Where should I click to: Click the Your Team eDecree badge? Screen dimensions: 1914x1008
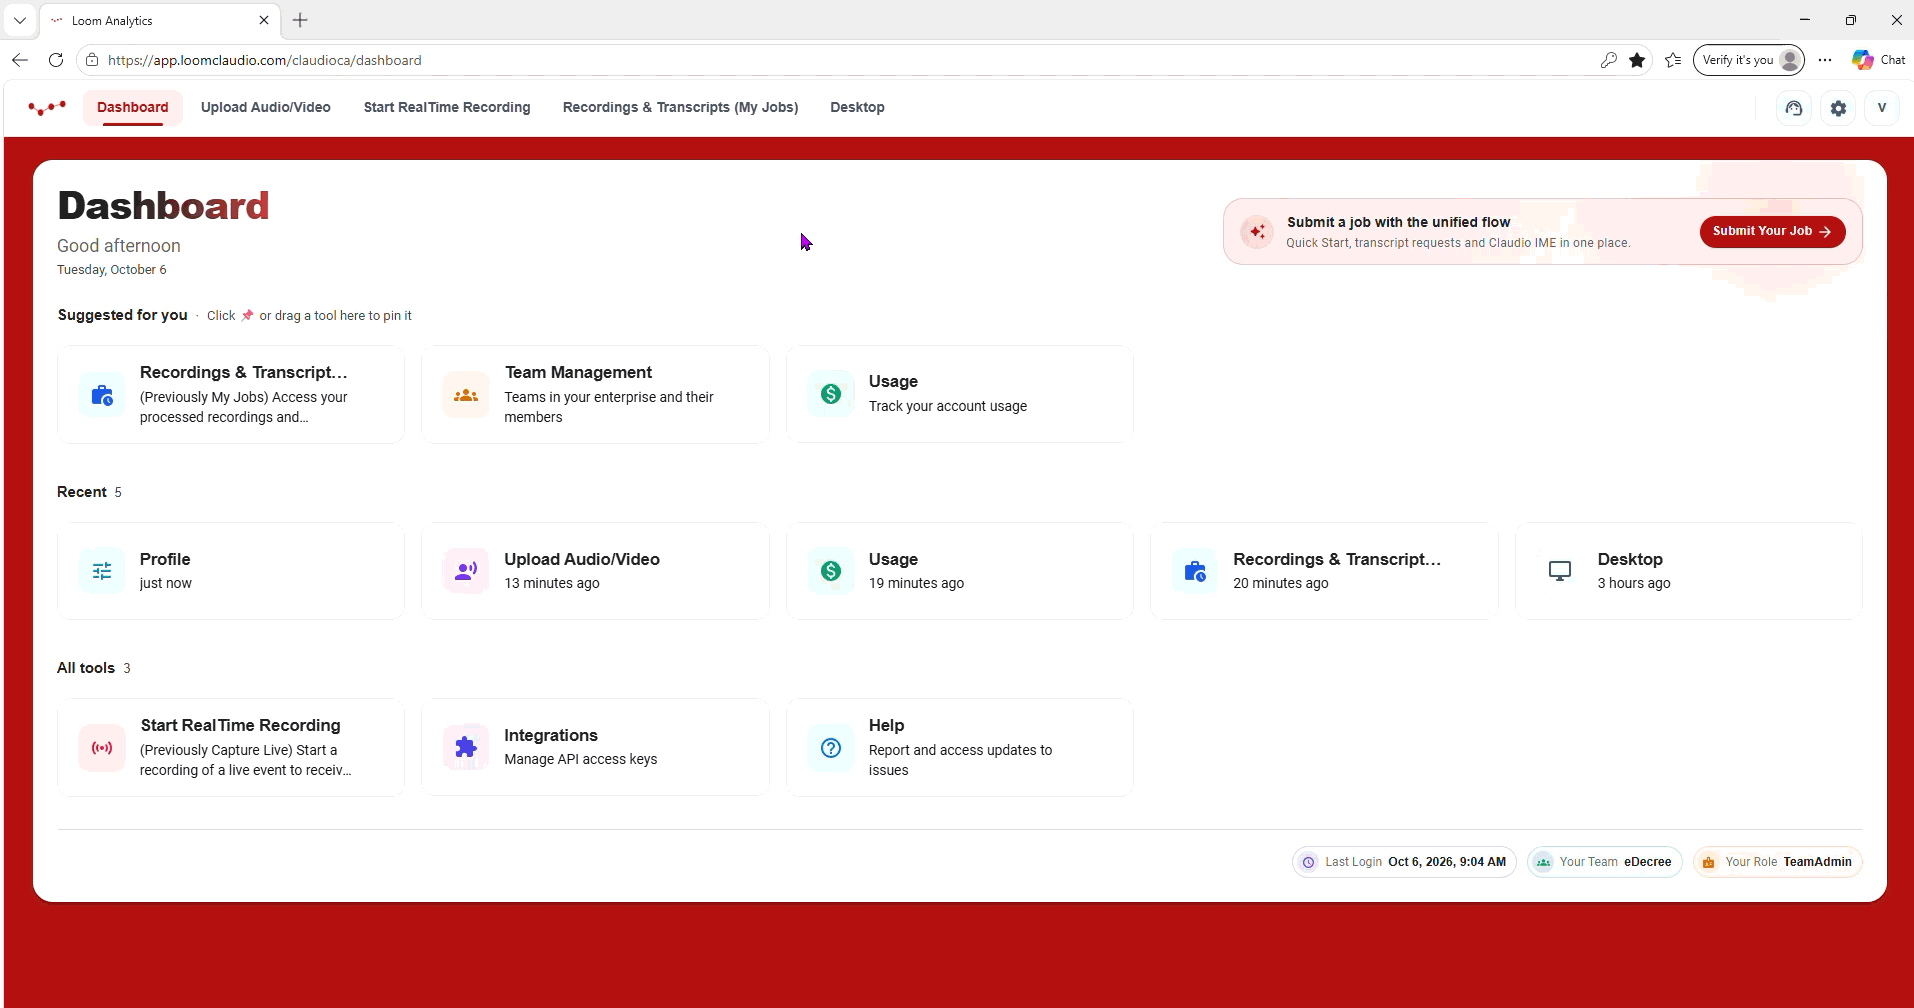[1605, 862]
